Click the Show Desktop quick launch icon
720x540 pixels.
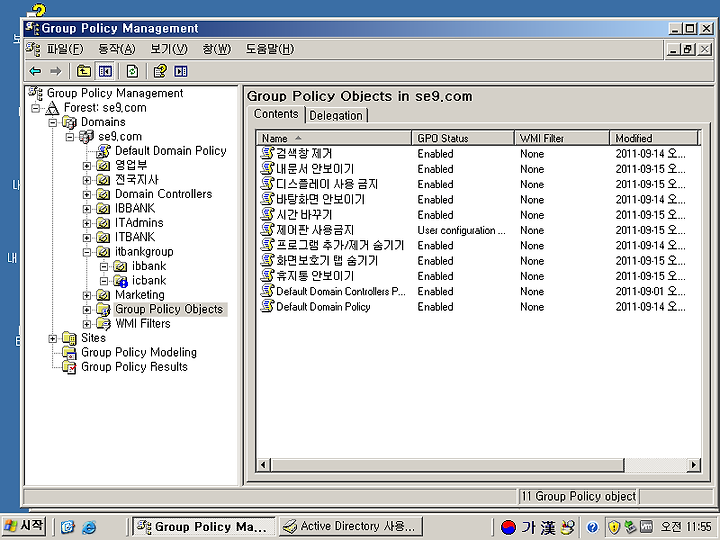pyautogui.click(x=68, y=527)
